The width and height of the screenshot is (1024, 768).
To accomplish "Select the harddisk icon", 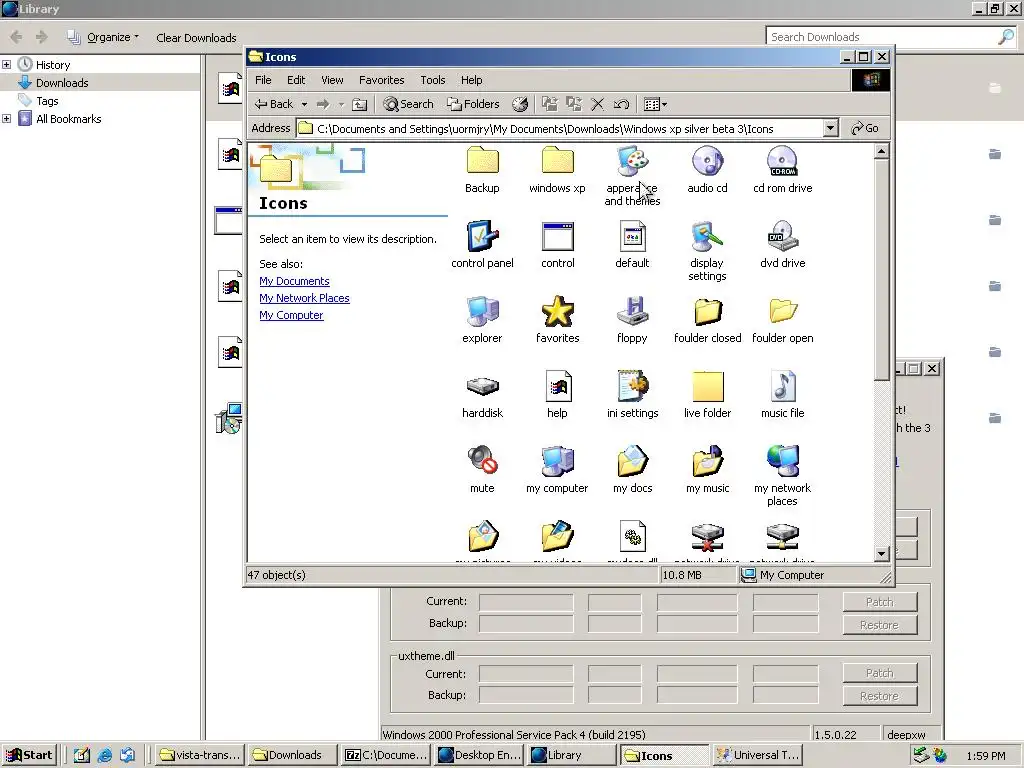I will [483, 387].
